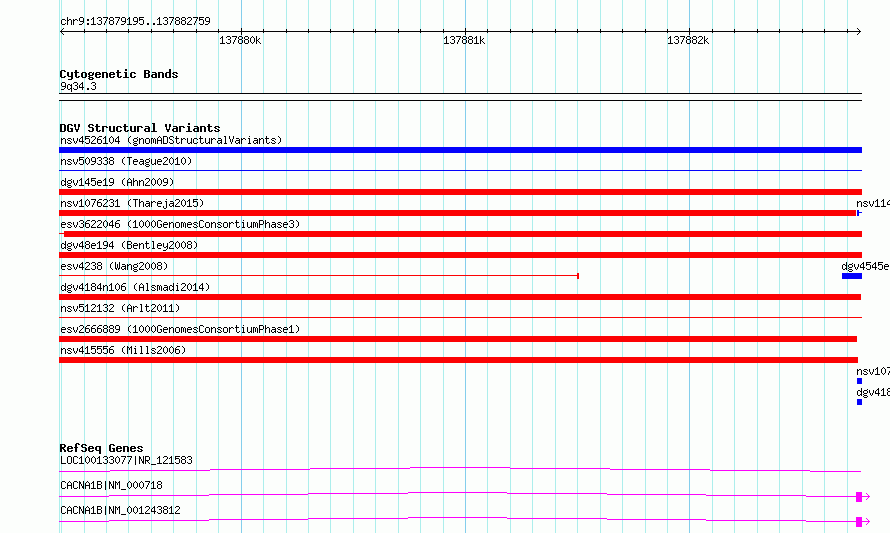Open the nsv1076231 (Thareja2015) label
The height and width of the screenshot is (533, 890).
pos(132,203)
